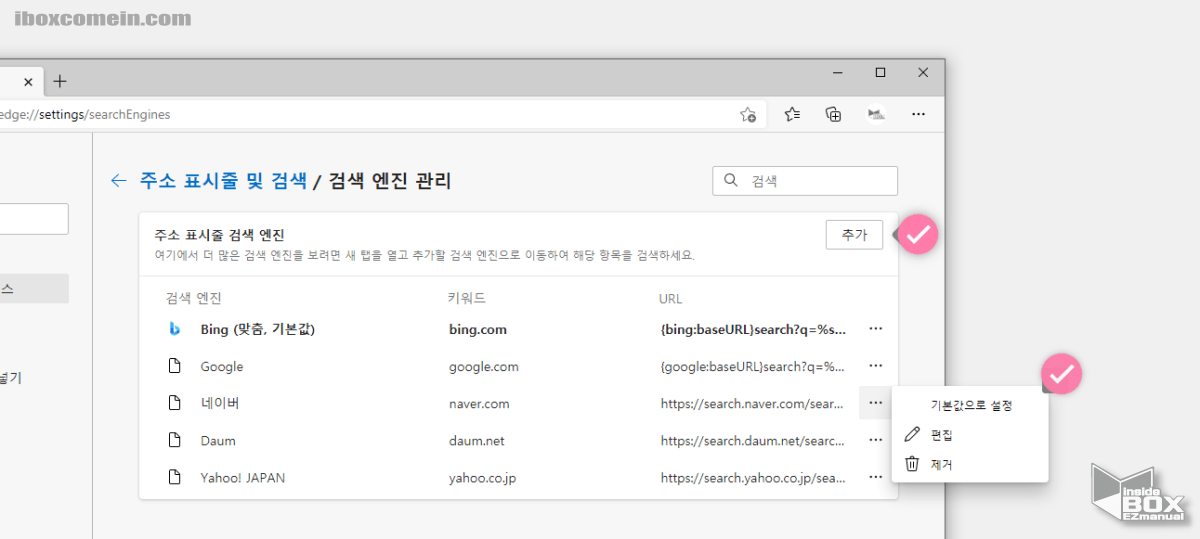Image resolution: width=1200 pixels, height=539 pixels.
Task: Click the Google row page icon
Action: [174, 366]
